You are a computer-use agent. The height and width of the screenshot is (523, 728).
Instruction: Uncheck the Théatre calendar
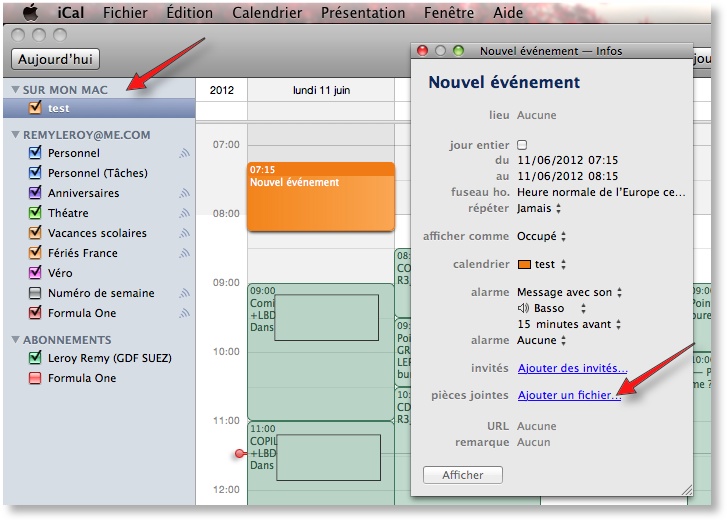pyautogui.click(x=35, y=212)
